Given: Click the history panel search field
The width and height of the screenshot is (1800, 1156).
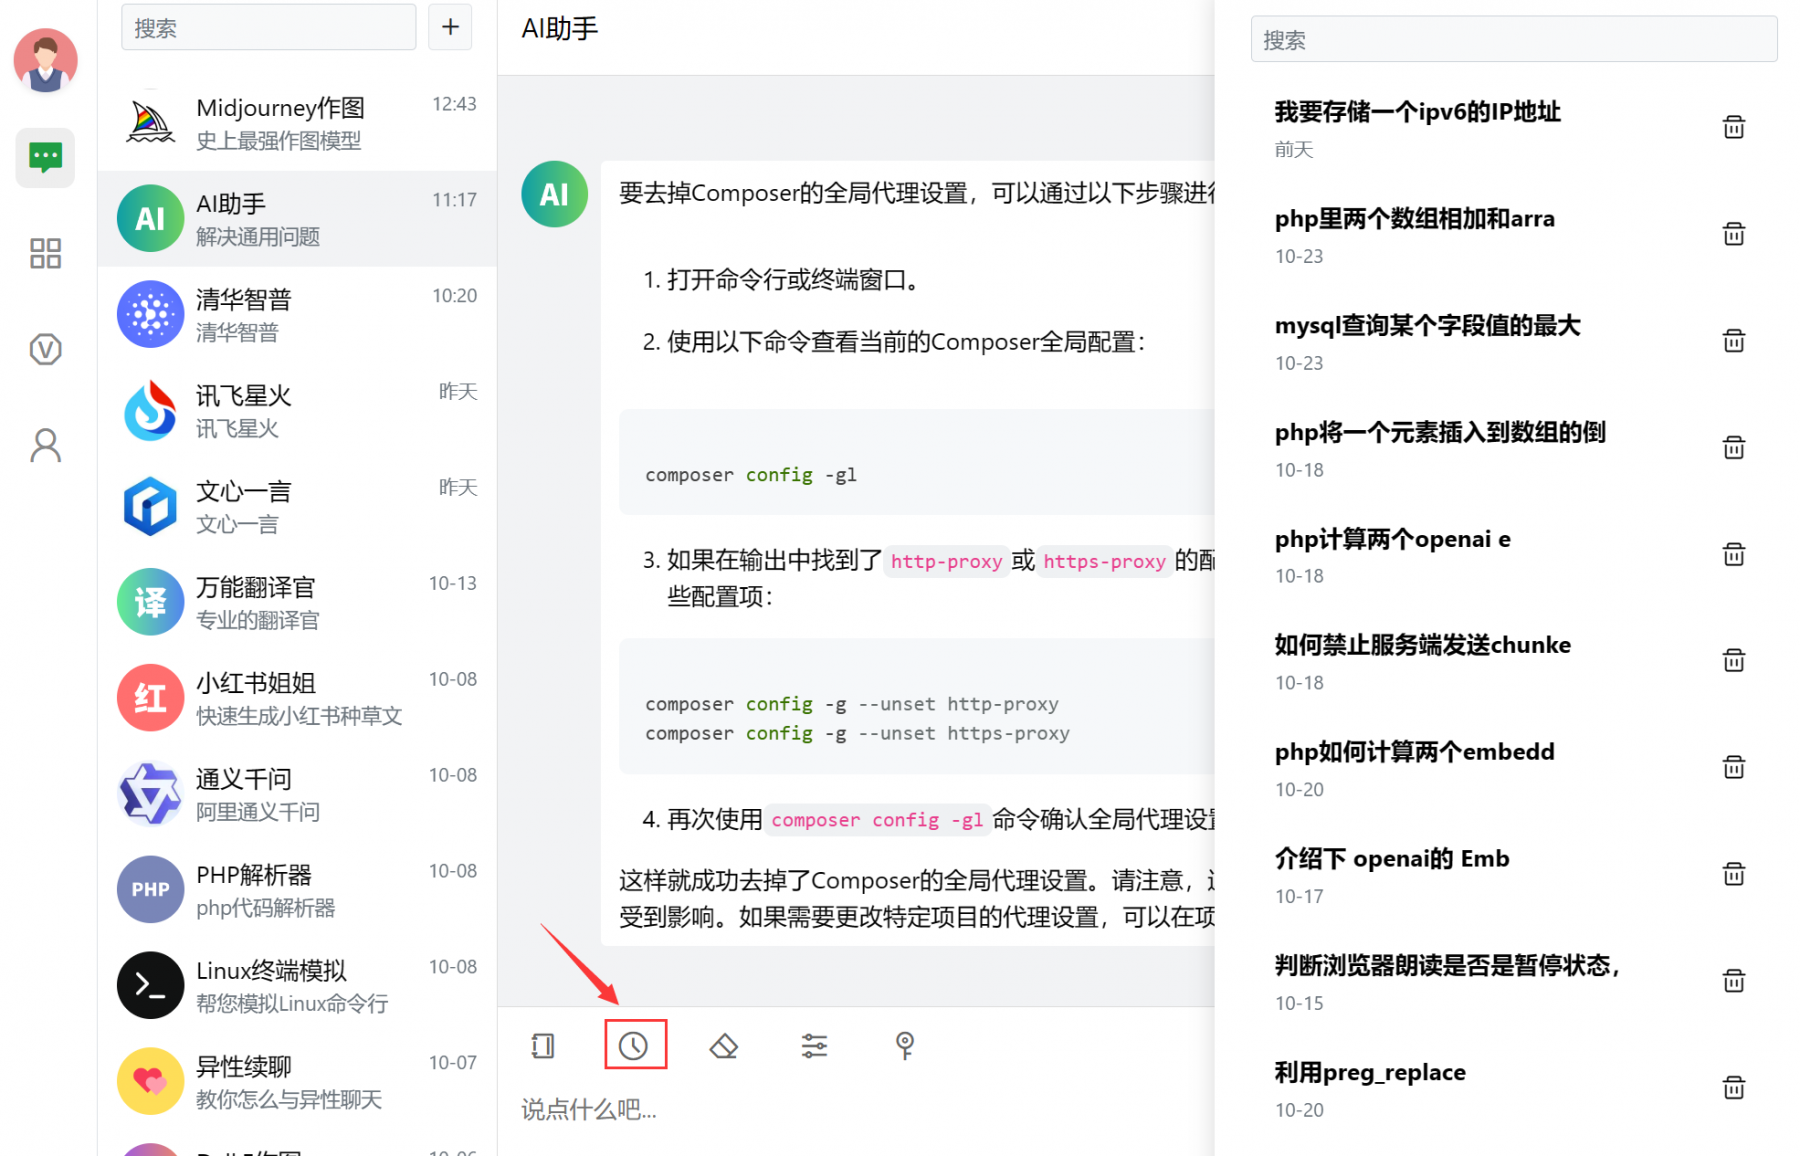Looking at the screenshot, I should [x=1514, y=39].
